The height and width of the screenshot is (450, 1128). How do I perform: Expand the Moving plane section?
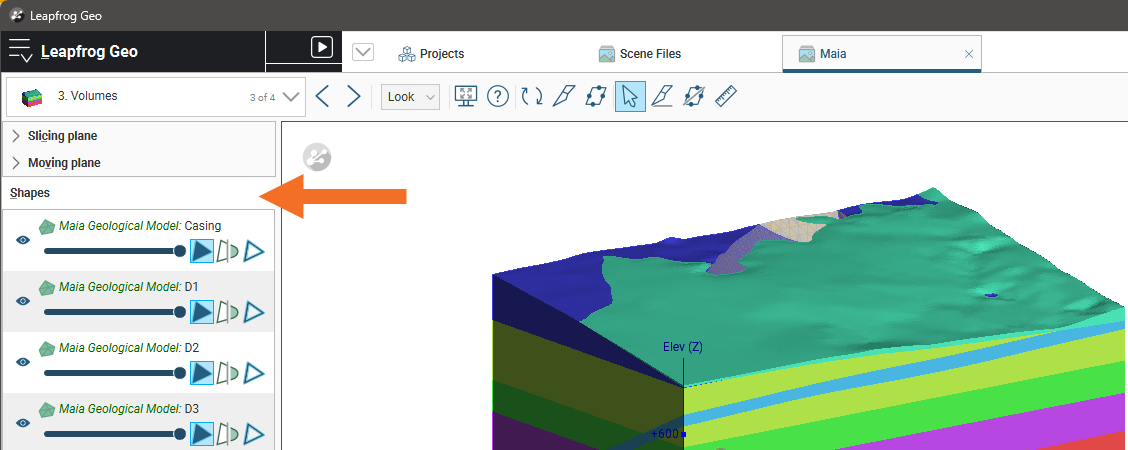16,163
